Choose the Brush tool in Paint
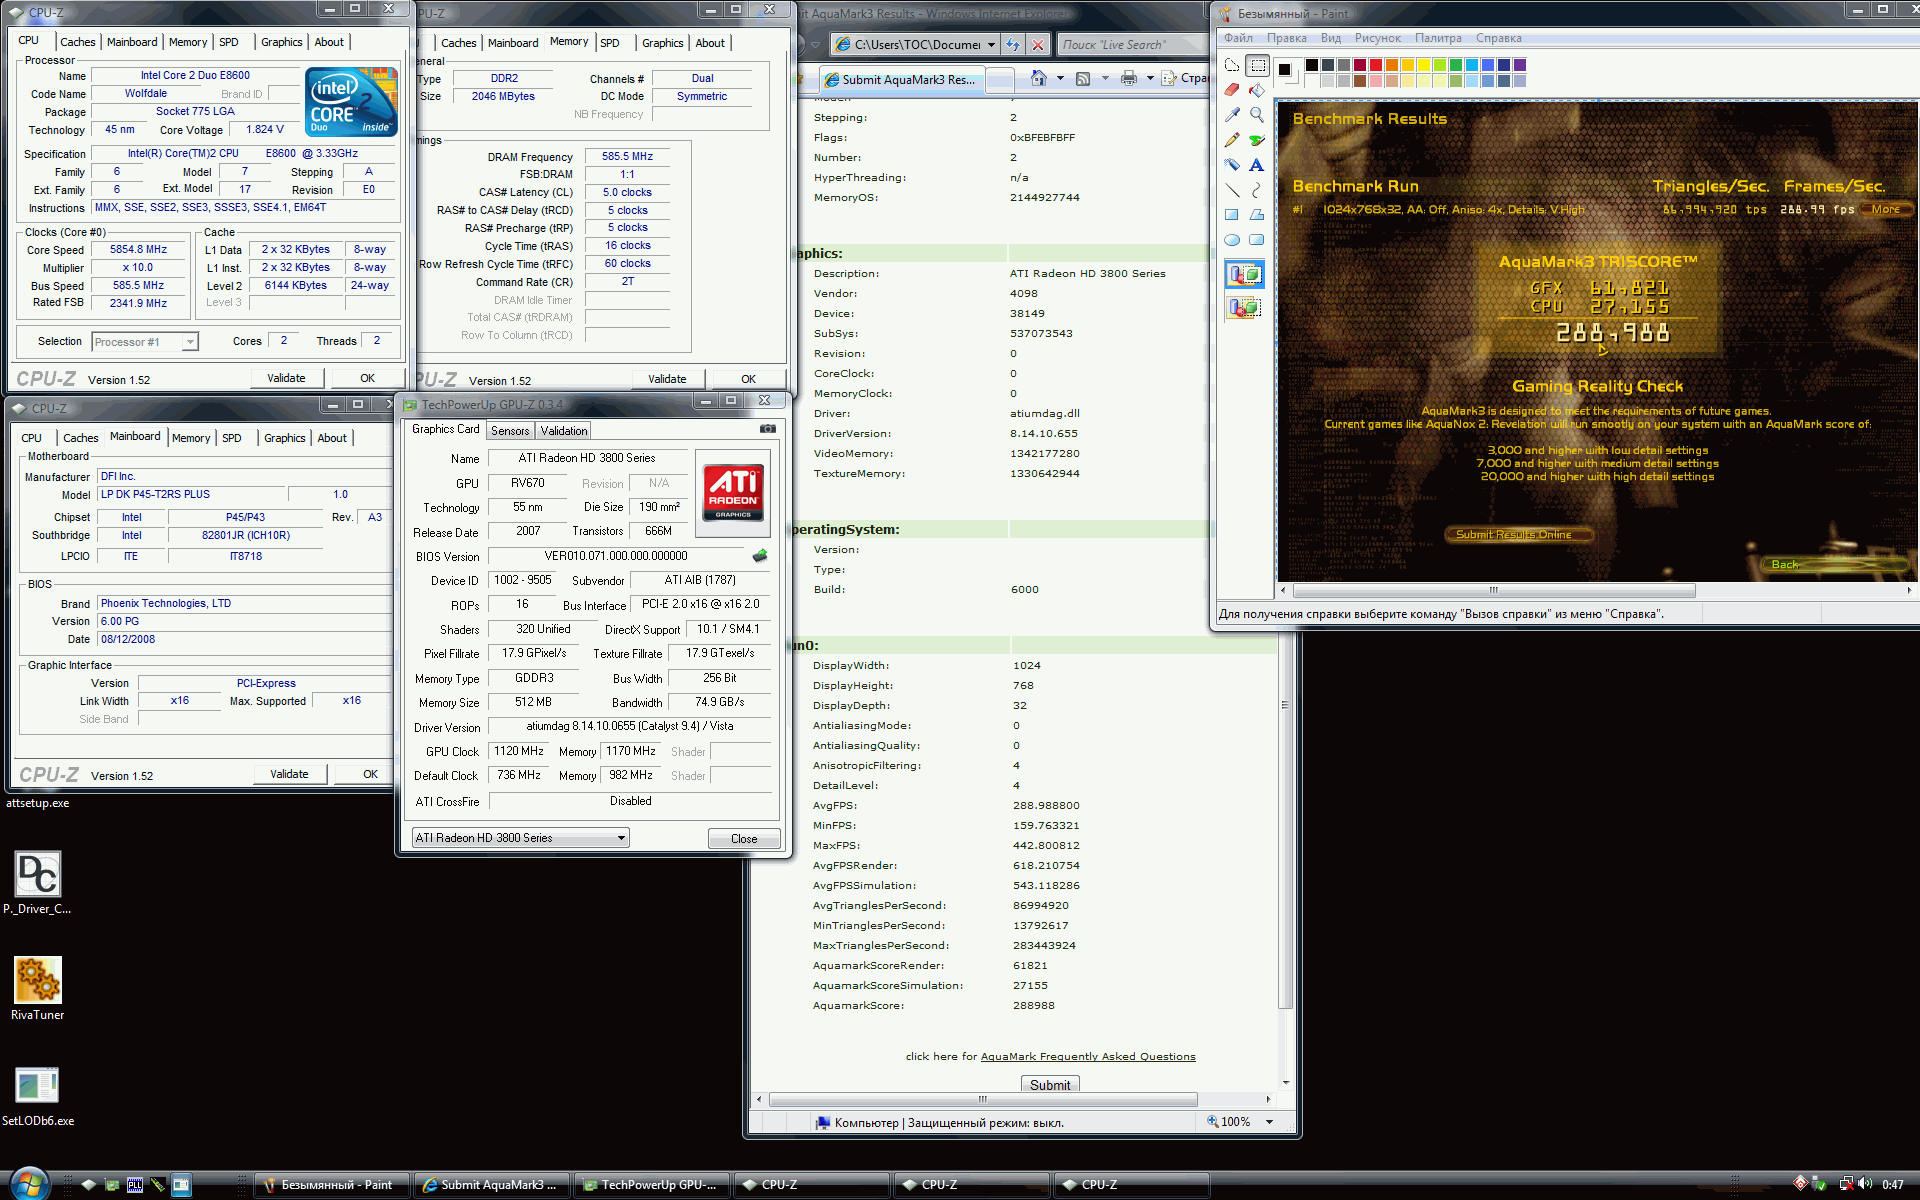Viewport: 1920px width, 1200px height. pyautogui.click(x=1257, y=140)
